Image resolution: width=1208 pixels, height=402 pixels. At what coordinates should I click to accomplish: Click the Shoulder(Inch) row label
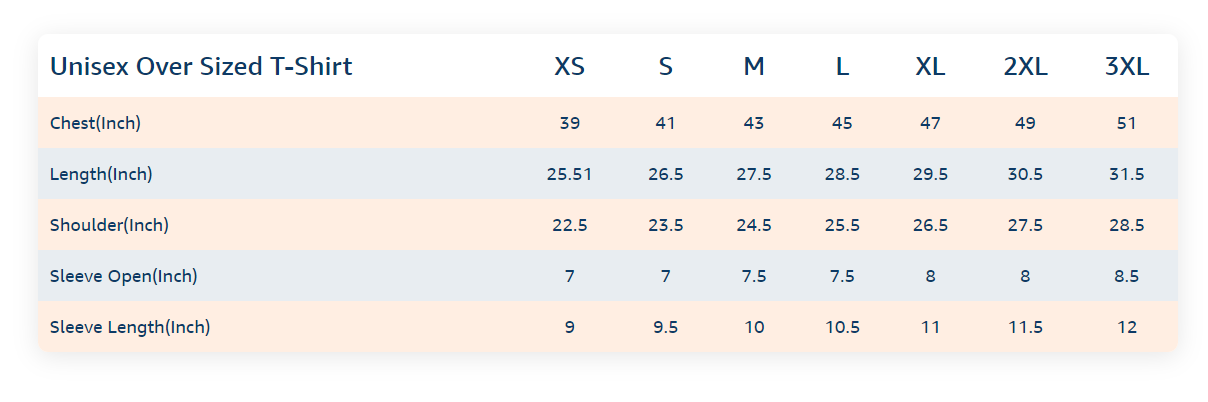click(109, 225)
